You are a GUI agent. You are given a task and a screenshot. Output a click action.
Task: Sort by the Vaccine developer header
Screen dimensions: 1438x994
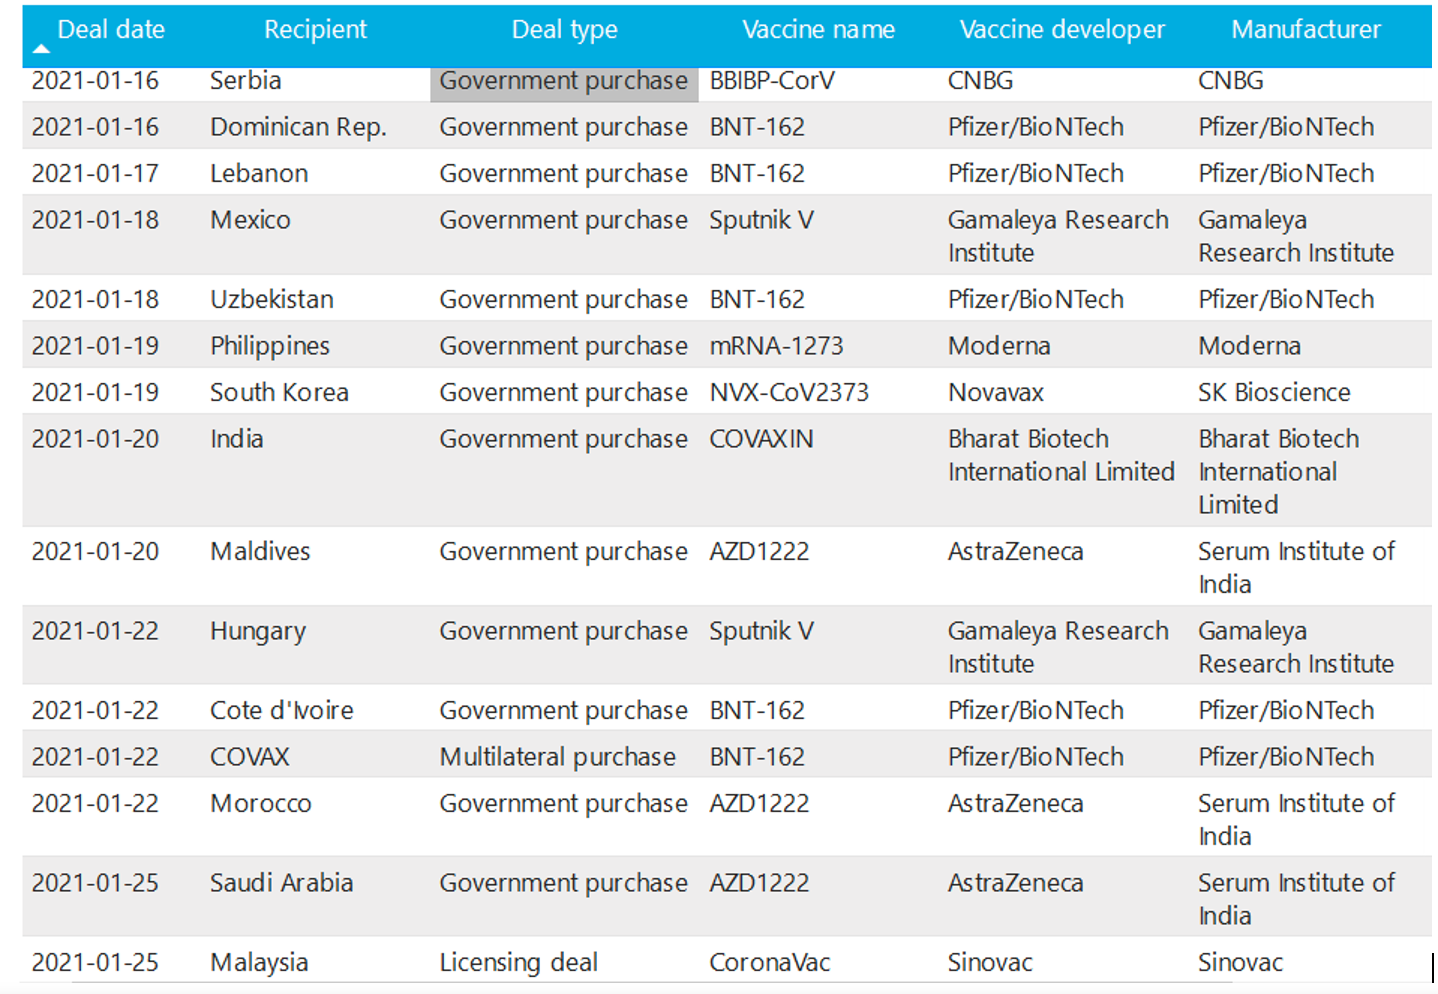point(1062,30)
